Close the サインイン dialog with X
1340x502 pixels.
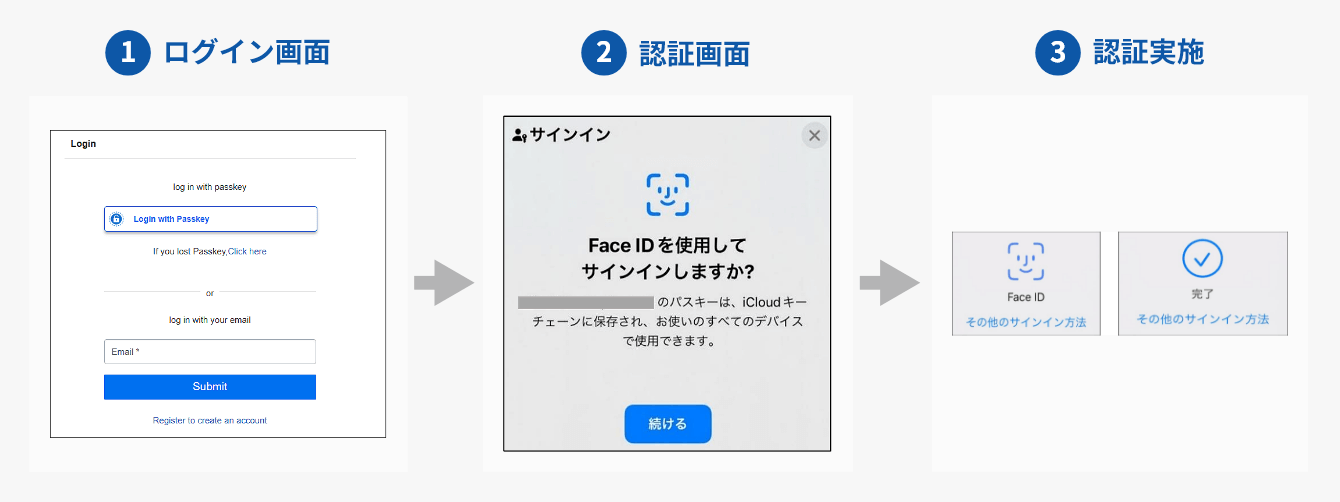pos(814,136)
